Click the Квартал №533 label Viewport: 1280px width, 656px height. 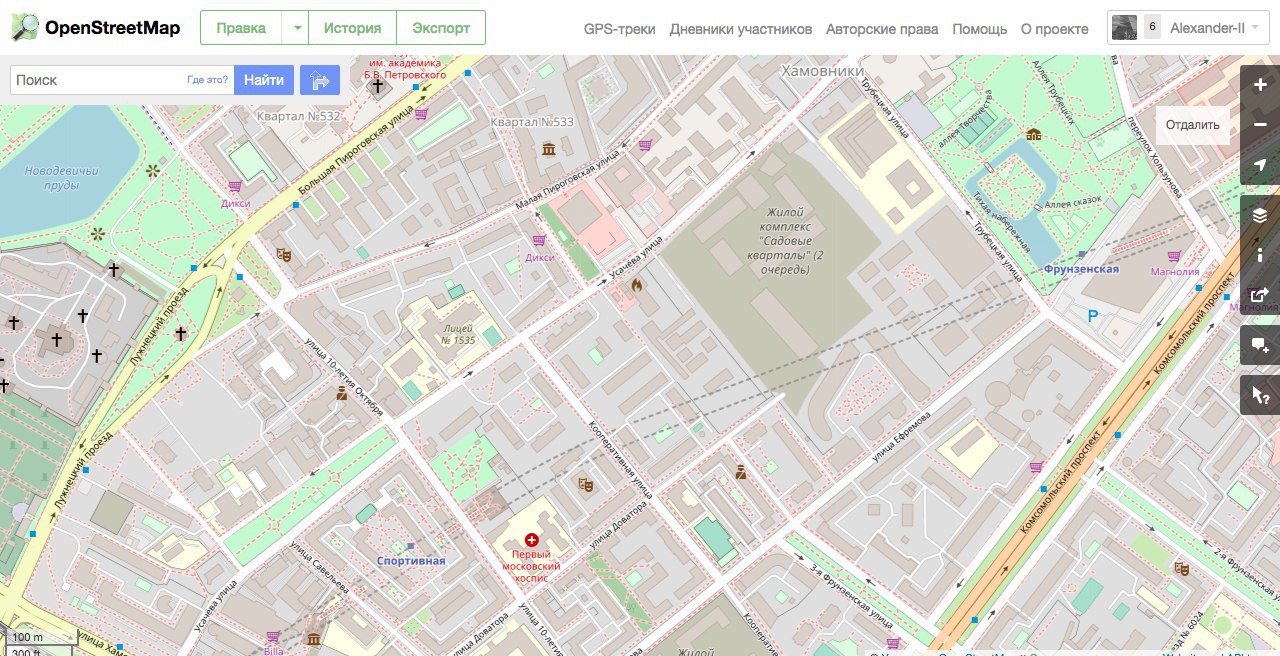point(532,122)
